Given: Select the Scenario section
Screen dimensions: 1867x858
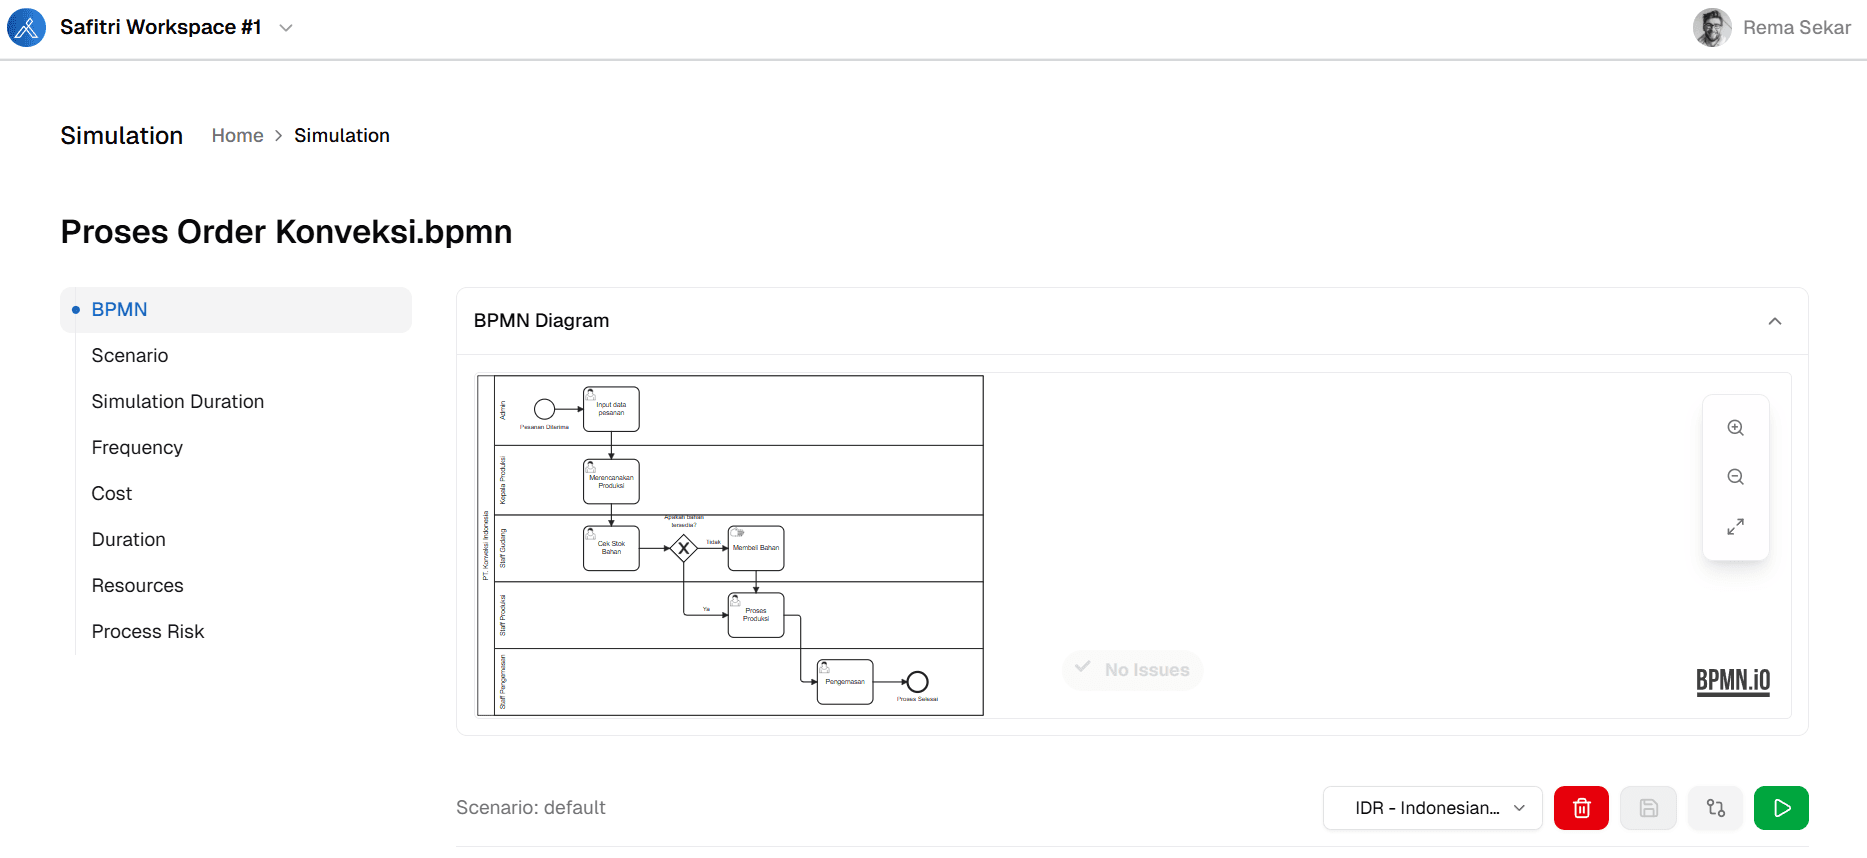Looking at the screenshot, I should [x=130, y=356].
